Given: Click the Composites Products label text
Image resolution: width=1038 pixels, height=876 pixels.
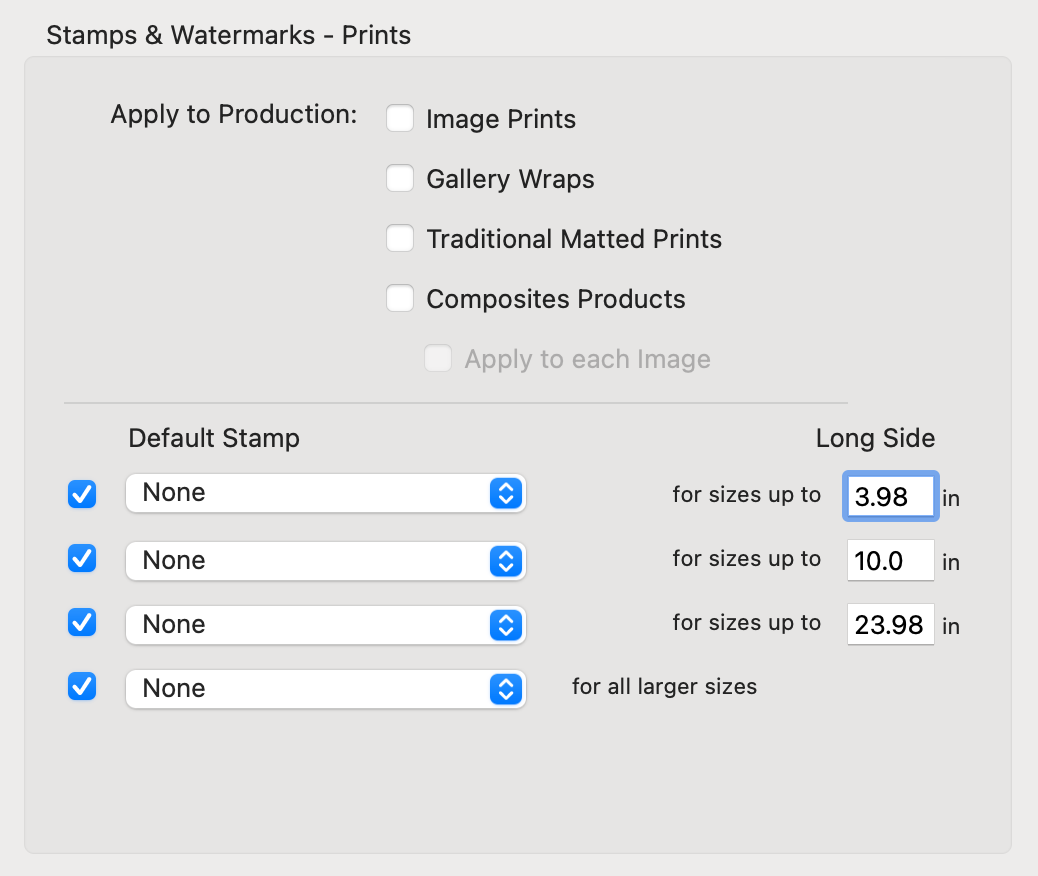Looking at the screenshot, I should (556, 300).
